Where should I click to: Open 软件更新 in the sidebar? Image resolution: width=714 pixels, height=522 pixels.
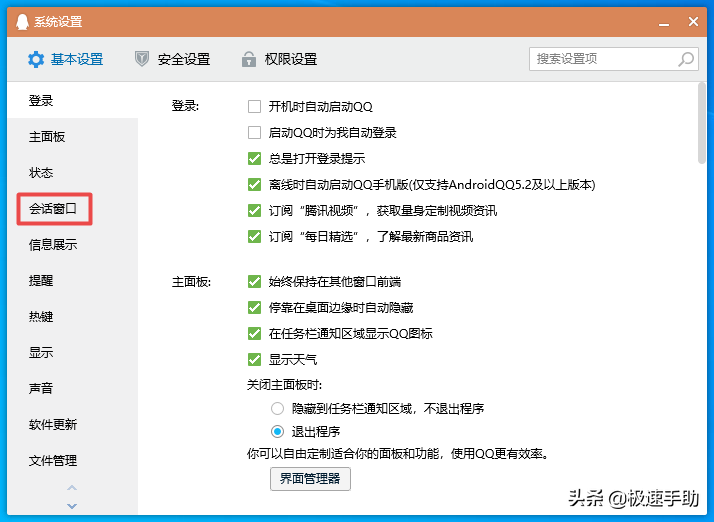point(72,424)
